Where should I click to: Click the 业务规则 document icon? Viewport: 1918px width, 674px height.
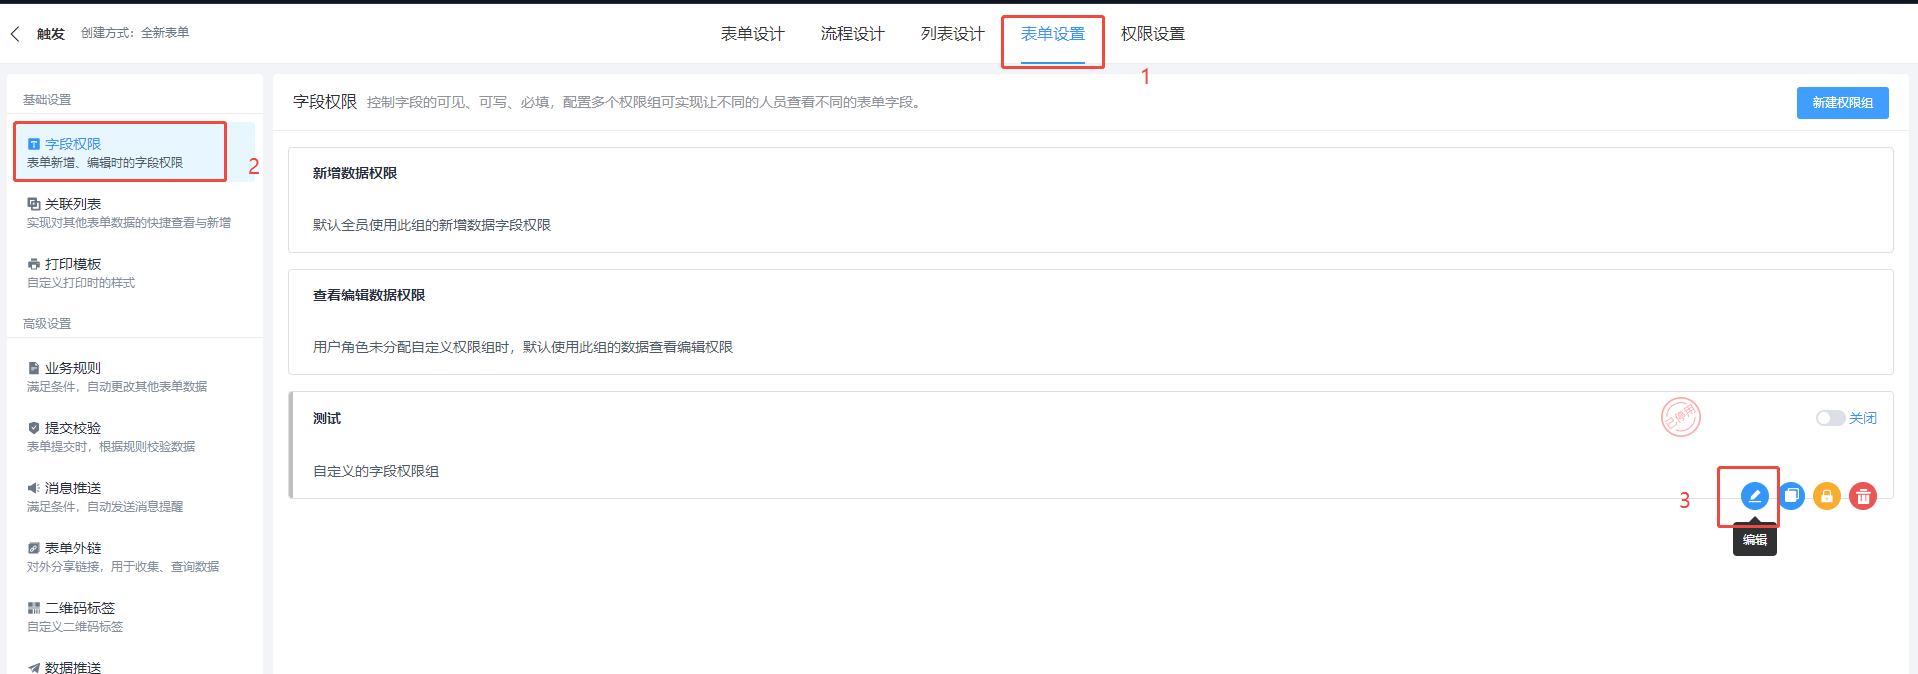pyautogui.click(x=34, y=368)
